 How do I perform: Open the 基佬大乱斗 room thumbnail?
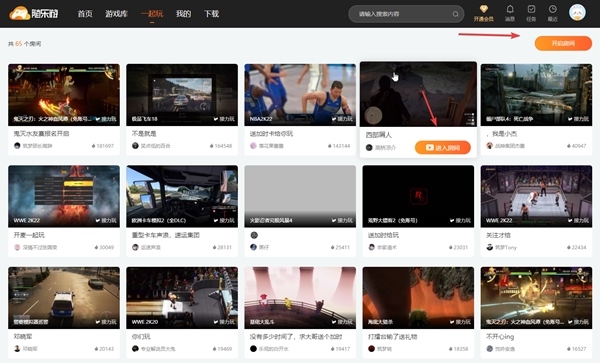(x=300, y=298)
